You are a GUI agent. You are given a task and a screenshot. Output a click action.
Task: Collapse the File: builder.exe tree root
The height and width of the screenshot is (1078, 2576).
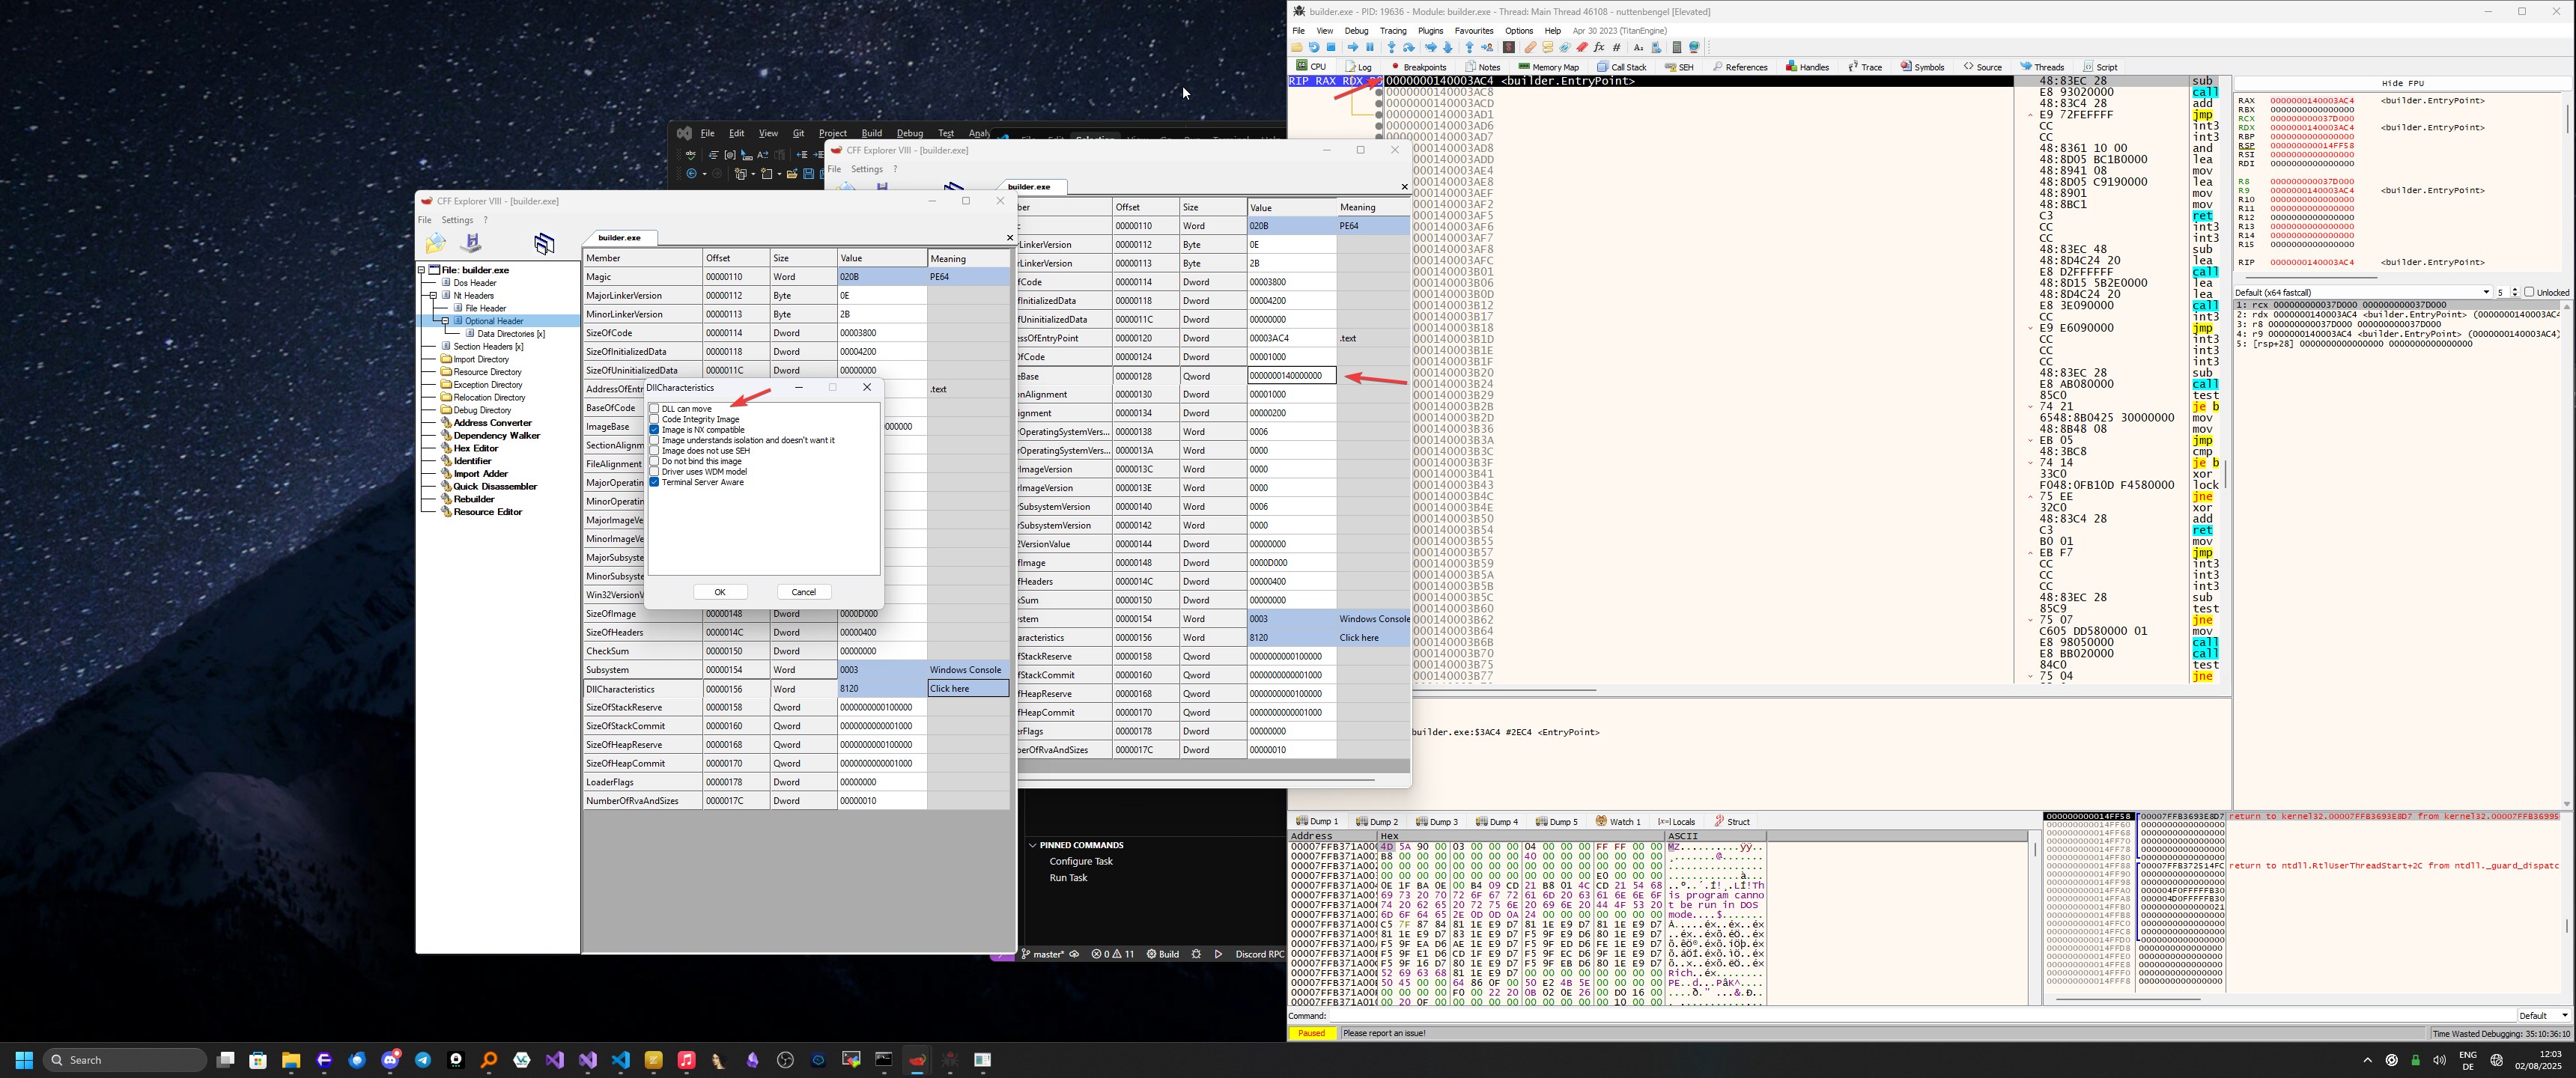click(x=421, y=270)
